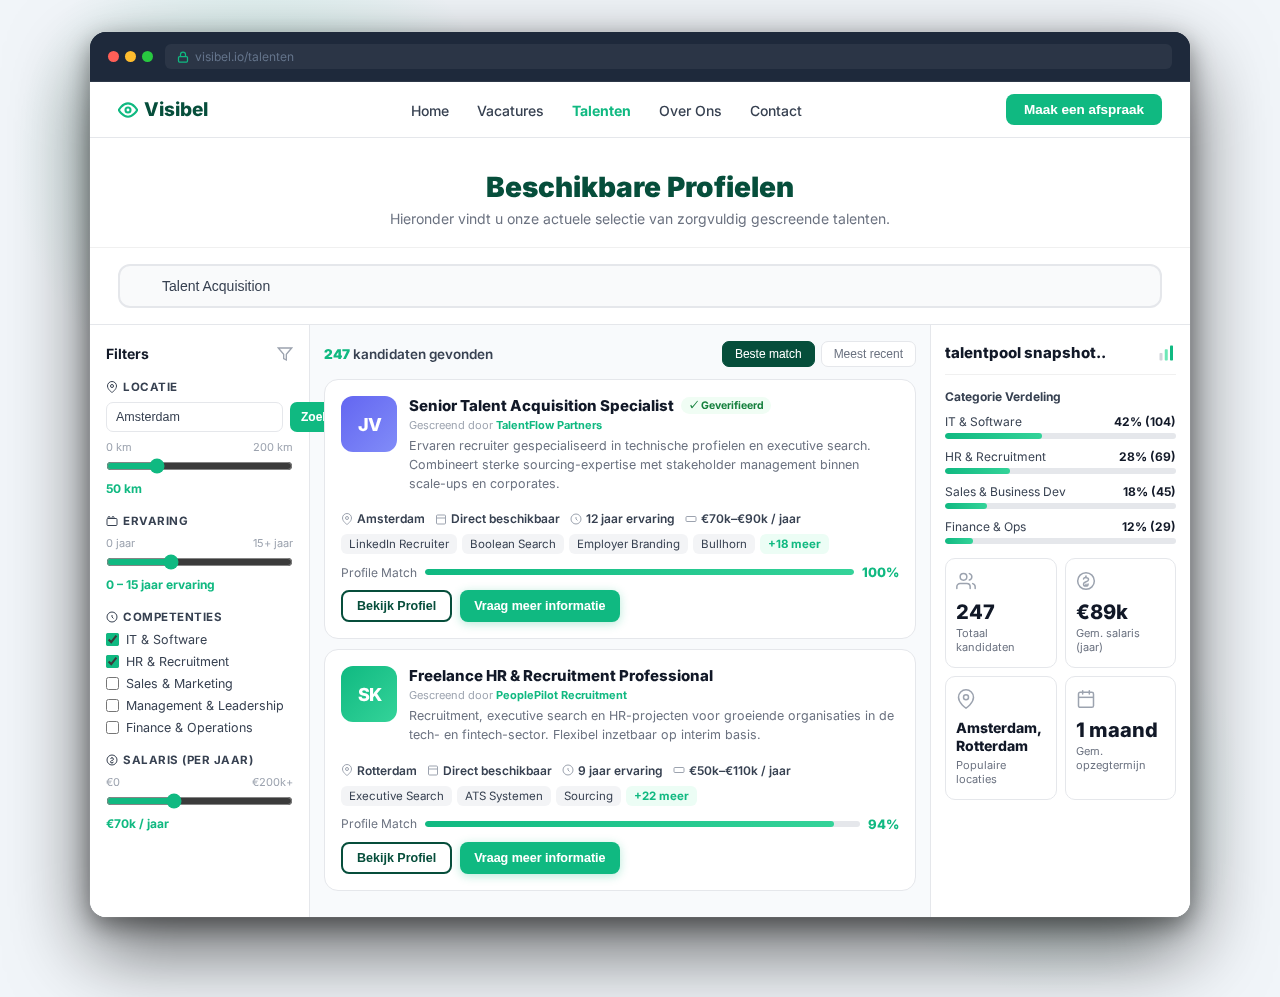Click the location distance slider handle
1280x997 pixels.
(157, 466)
